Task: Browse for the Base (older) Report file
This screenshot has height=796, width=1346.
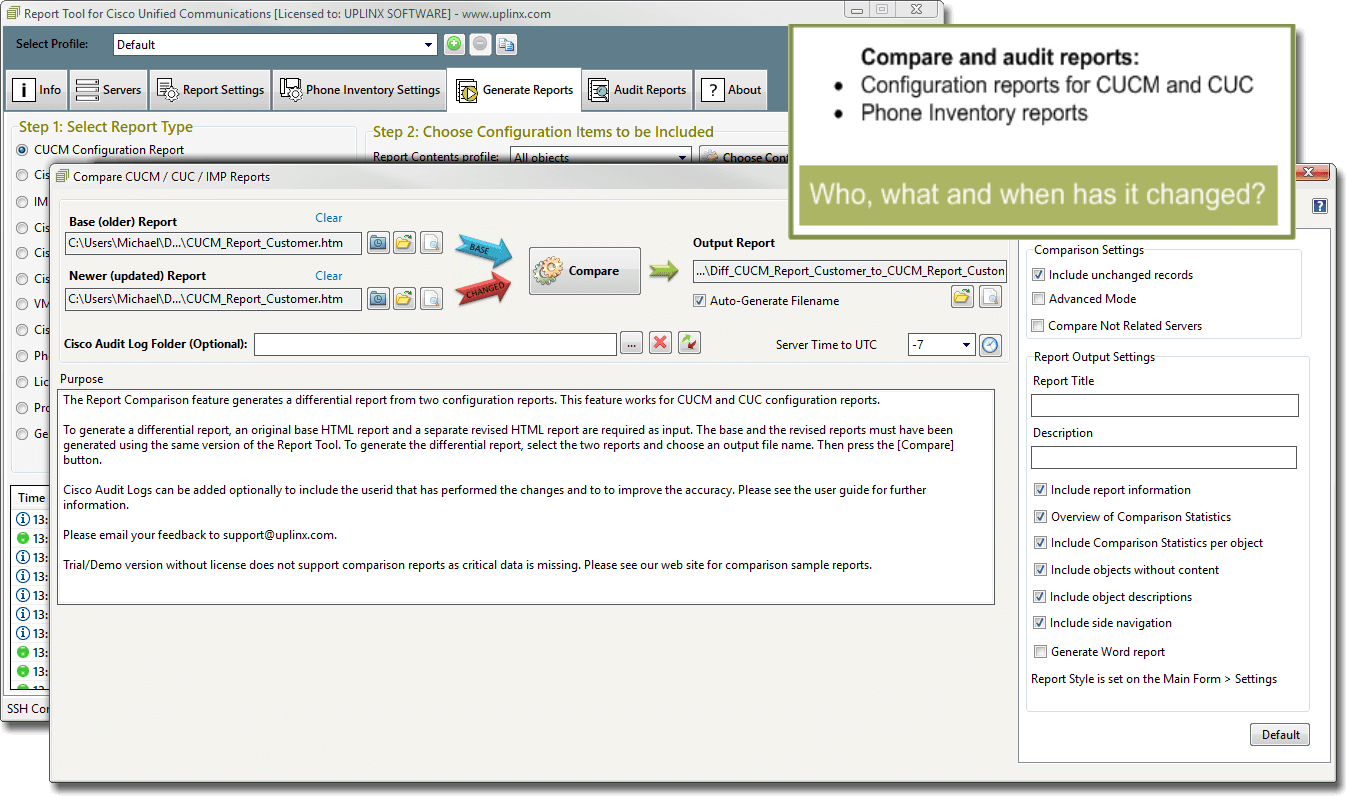Action: click(x=404, y=242)
